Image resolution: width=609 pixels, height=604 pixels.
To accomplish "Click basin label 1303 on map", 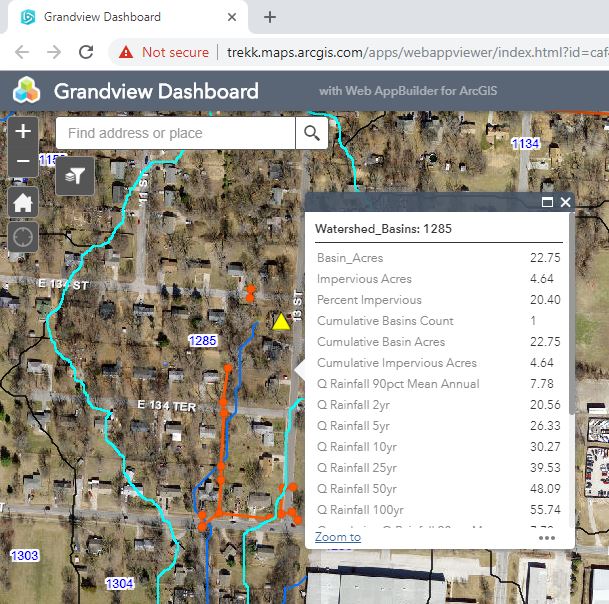I will pyautogui.click(x=24, y=555).
